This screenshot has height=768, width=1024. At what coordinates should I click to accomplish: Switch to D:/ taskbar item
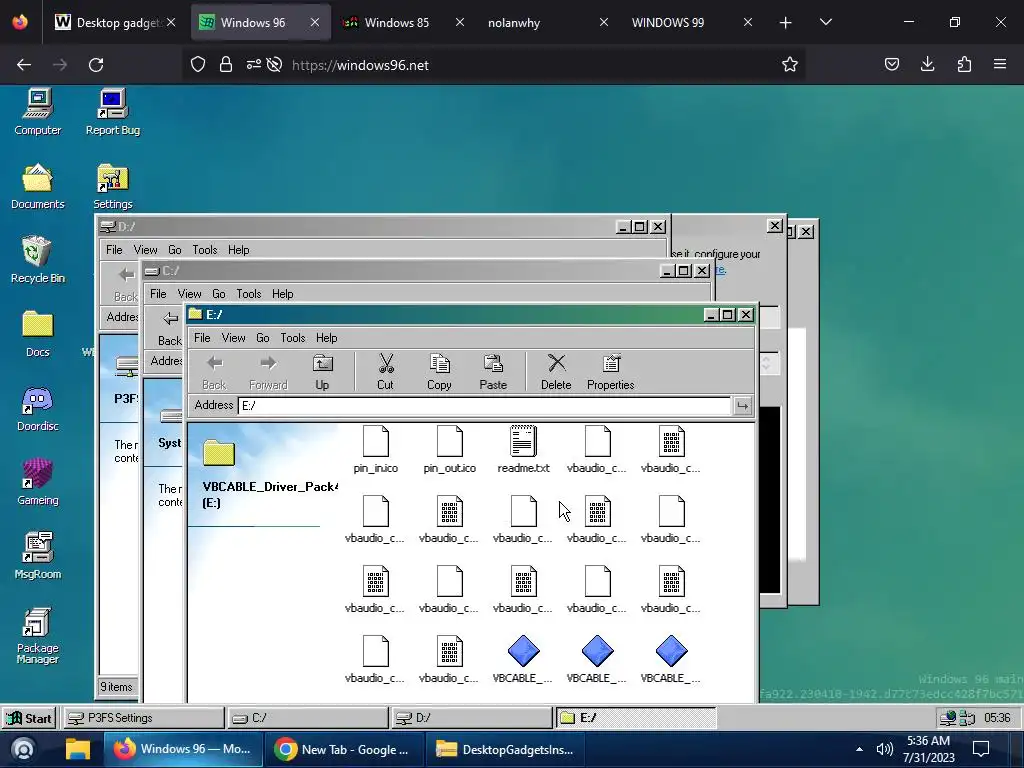[472, 718]
